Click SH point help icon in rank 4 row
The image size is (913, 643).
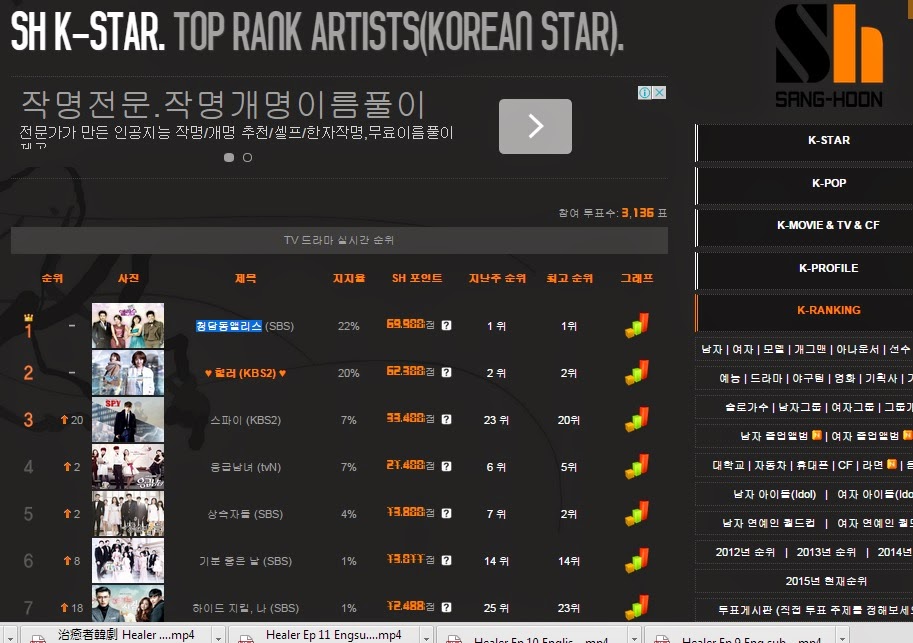tap(447, 467)
